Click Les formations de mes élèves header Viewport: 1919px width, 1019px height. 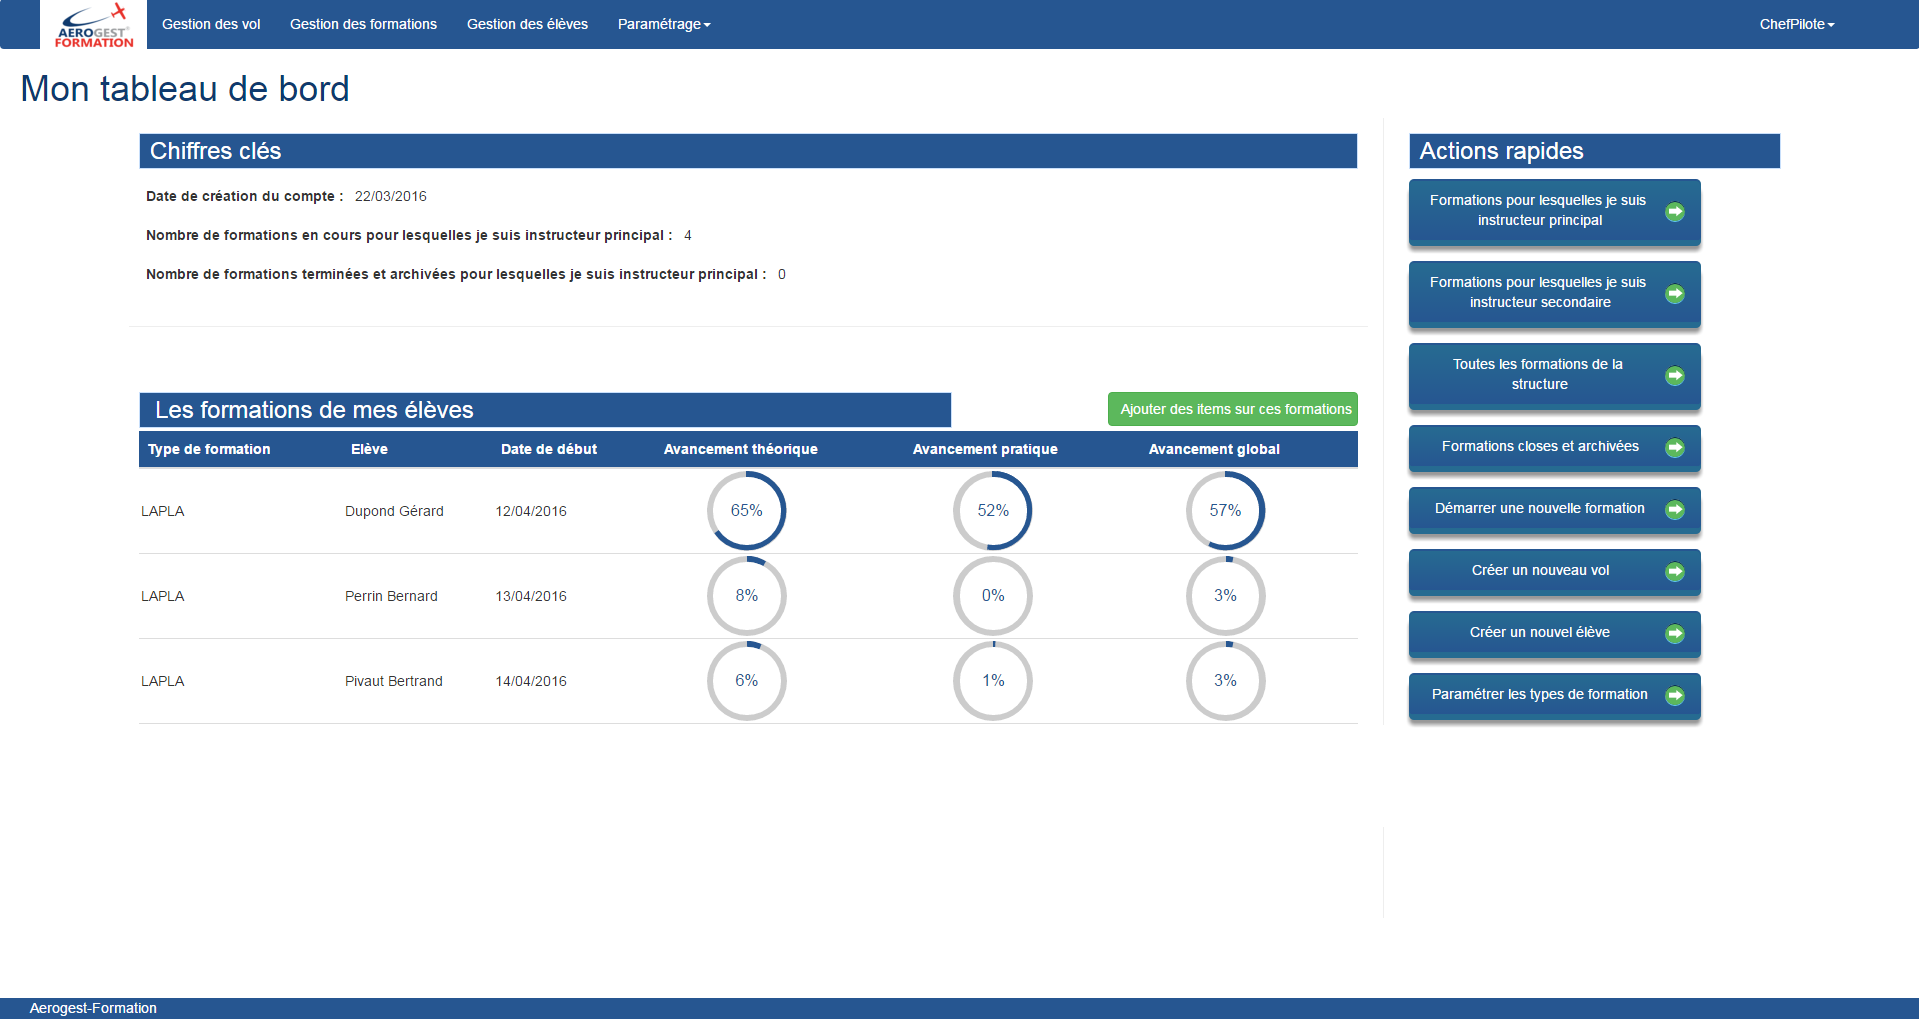[x=545, y=410]
